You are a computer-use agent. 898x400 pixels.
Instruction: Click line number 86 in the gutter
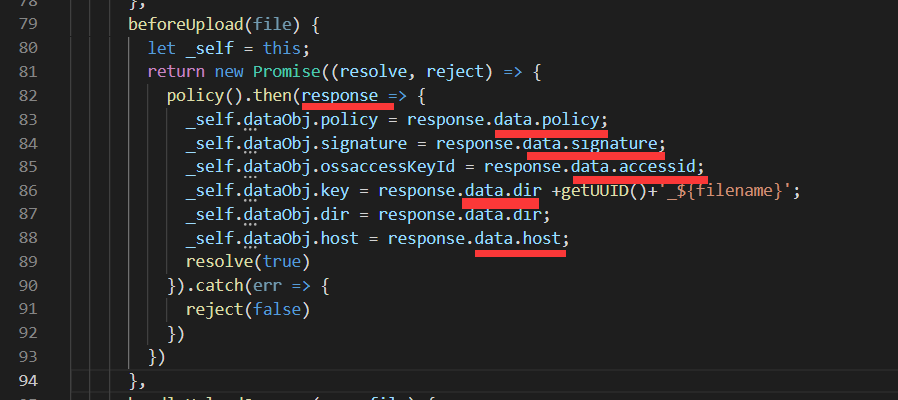[x=28, y=191]
